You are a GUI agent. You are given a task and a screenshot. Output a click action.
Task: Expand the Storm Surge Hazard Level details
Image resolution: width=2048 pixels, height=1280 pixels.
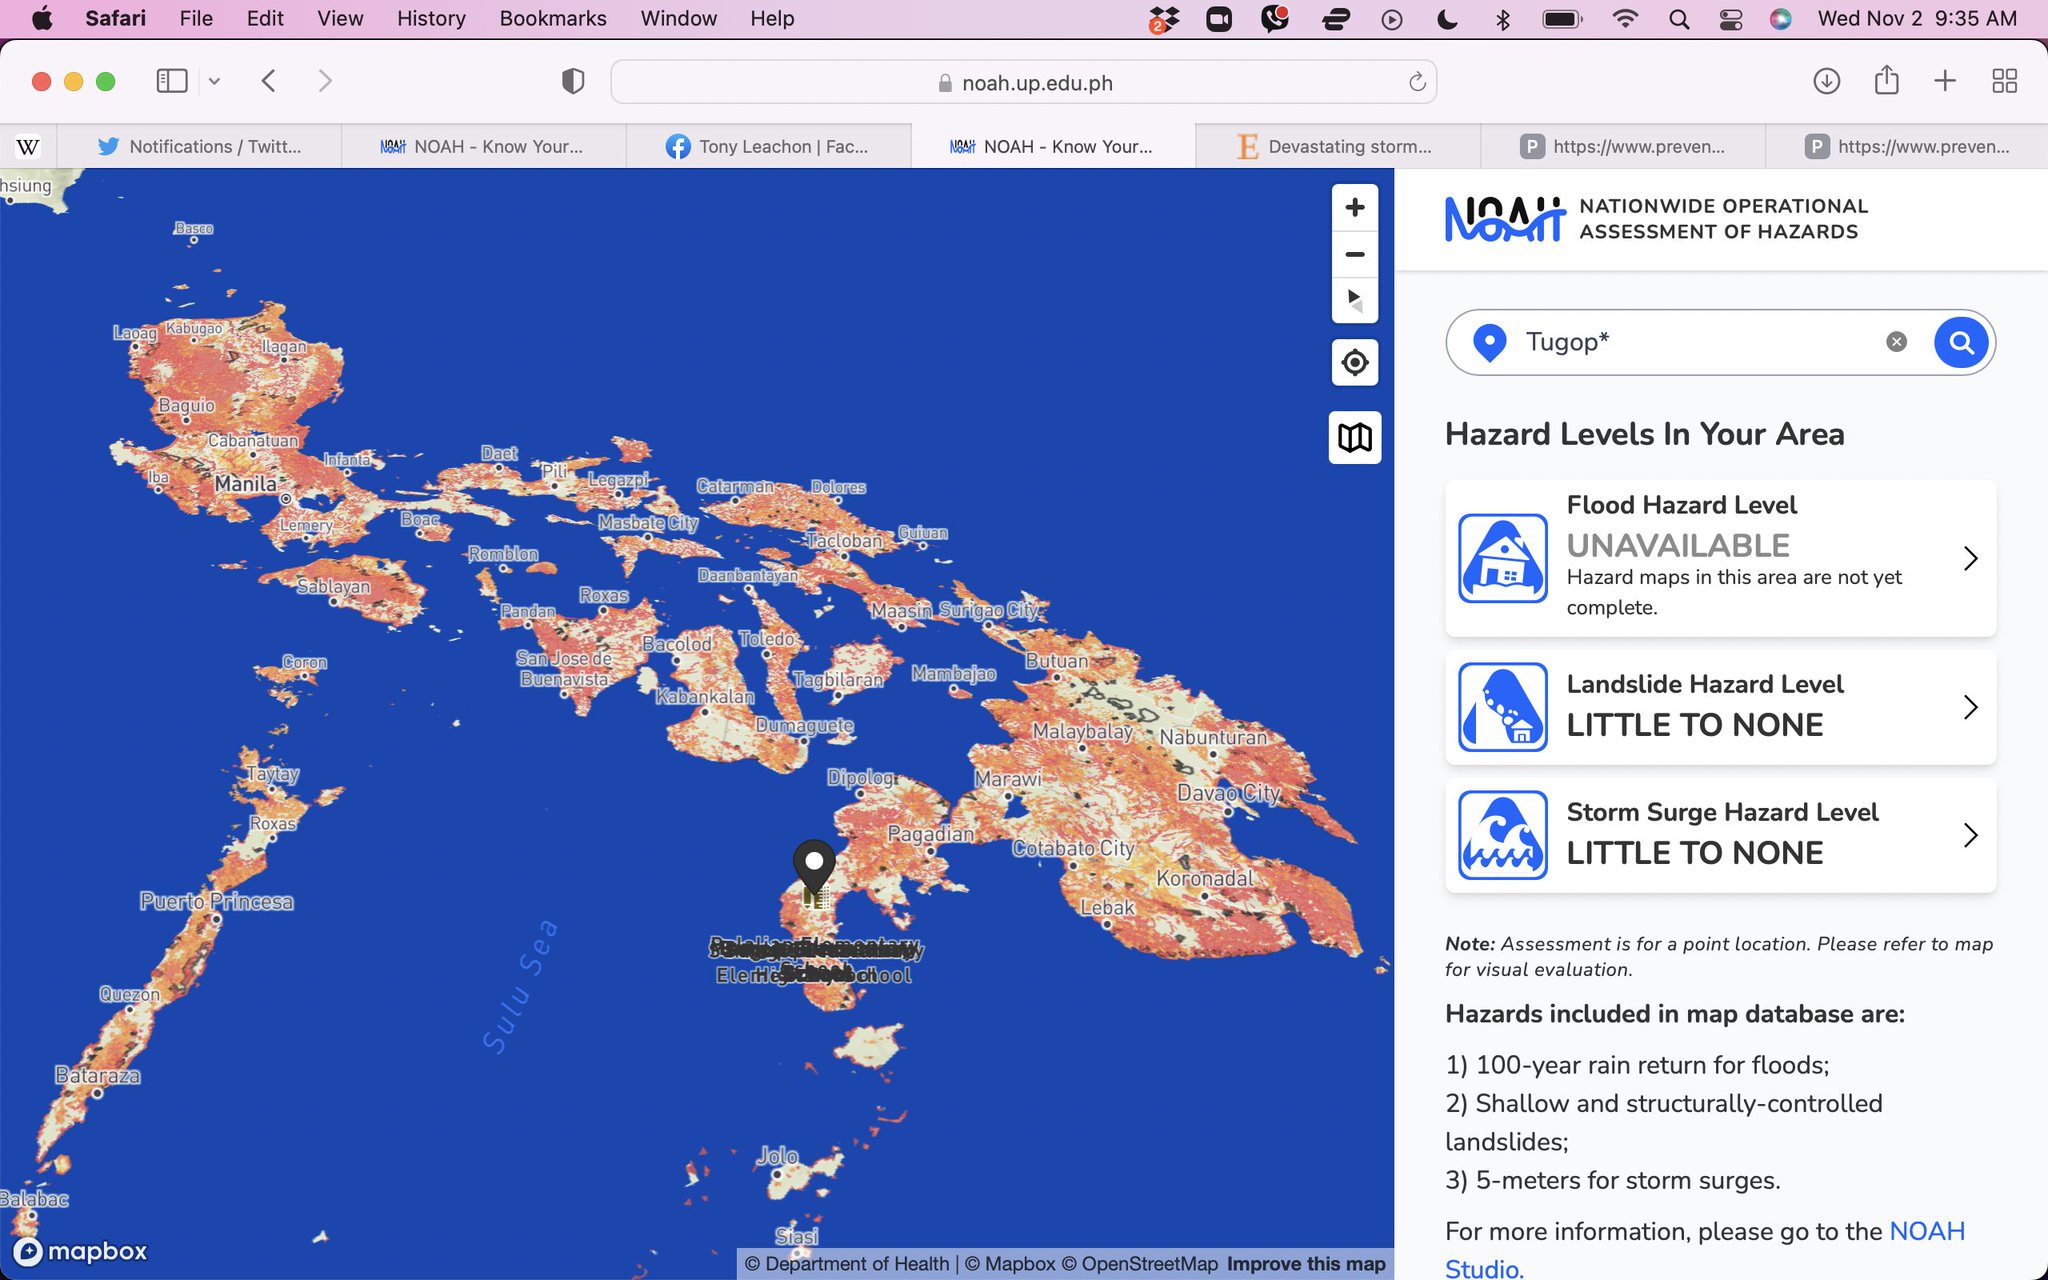1970,835
